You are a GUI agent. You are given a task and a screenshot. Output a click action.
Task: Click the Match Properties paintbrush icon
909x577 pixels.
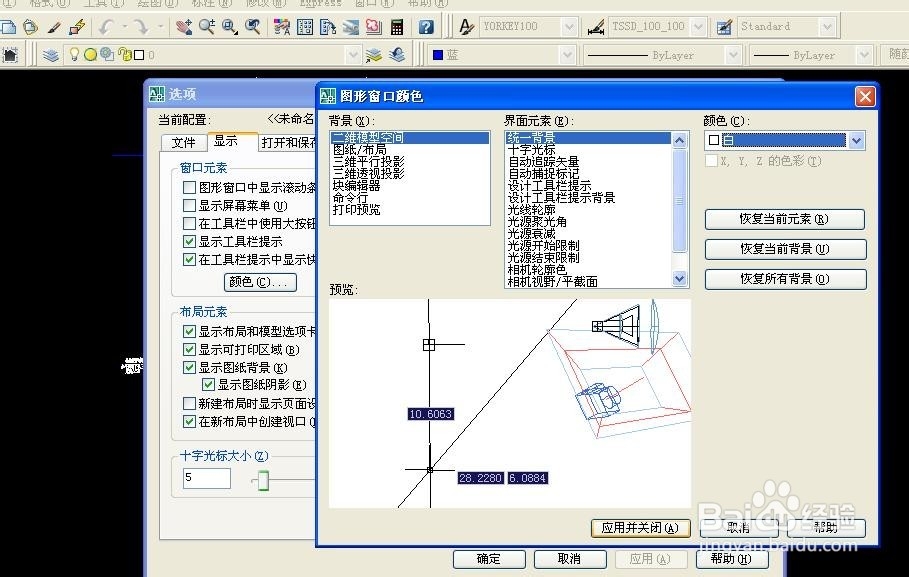pos(54,27)
